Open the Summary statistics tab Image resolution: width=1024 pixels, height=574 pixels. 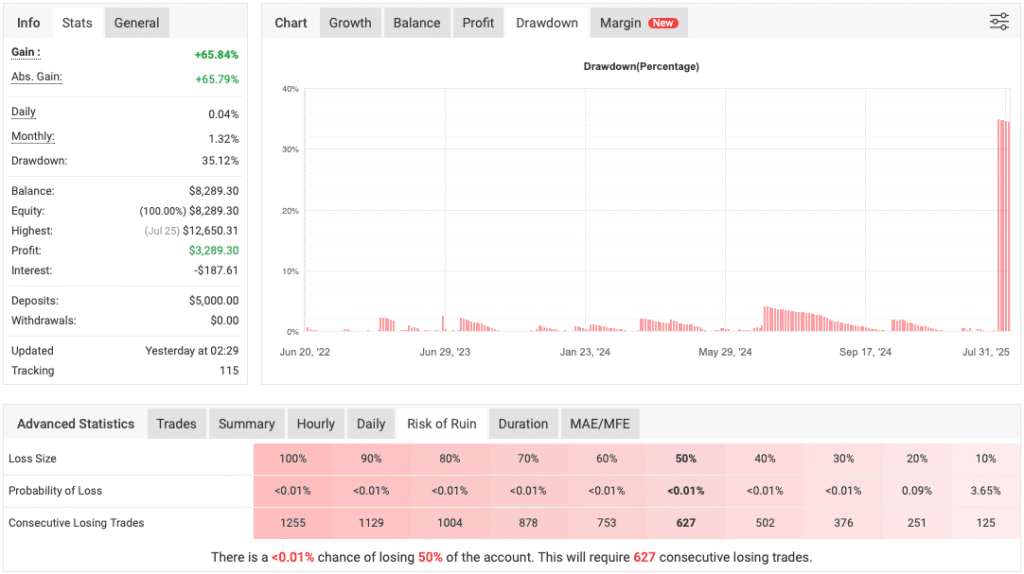click(x=246, y=424)
